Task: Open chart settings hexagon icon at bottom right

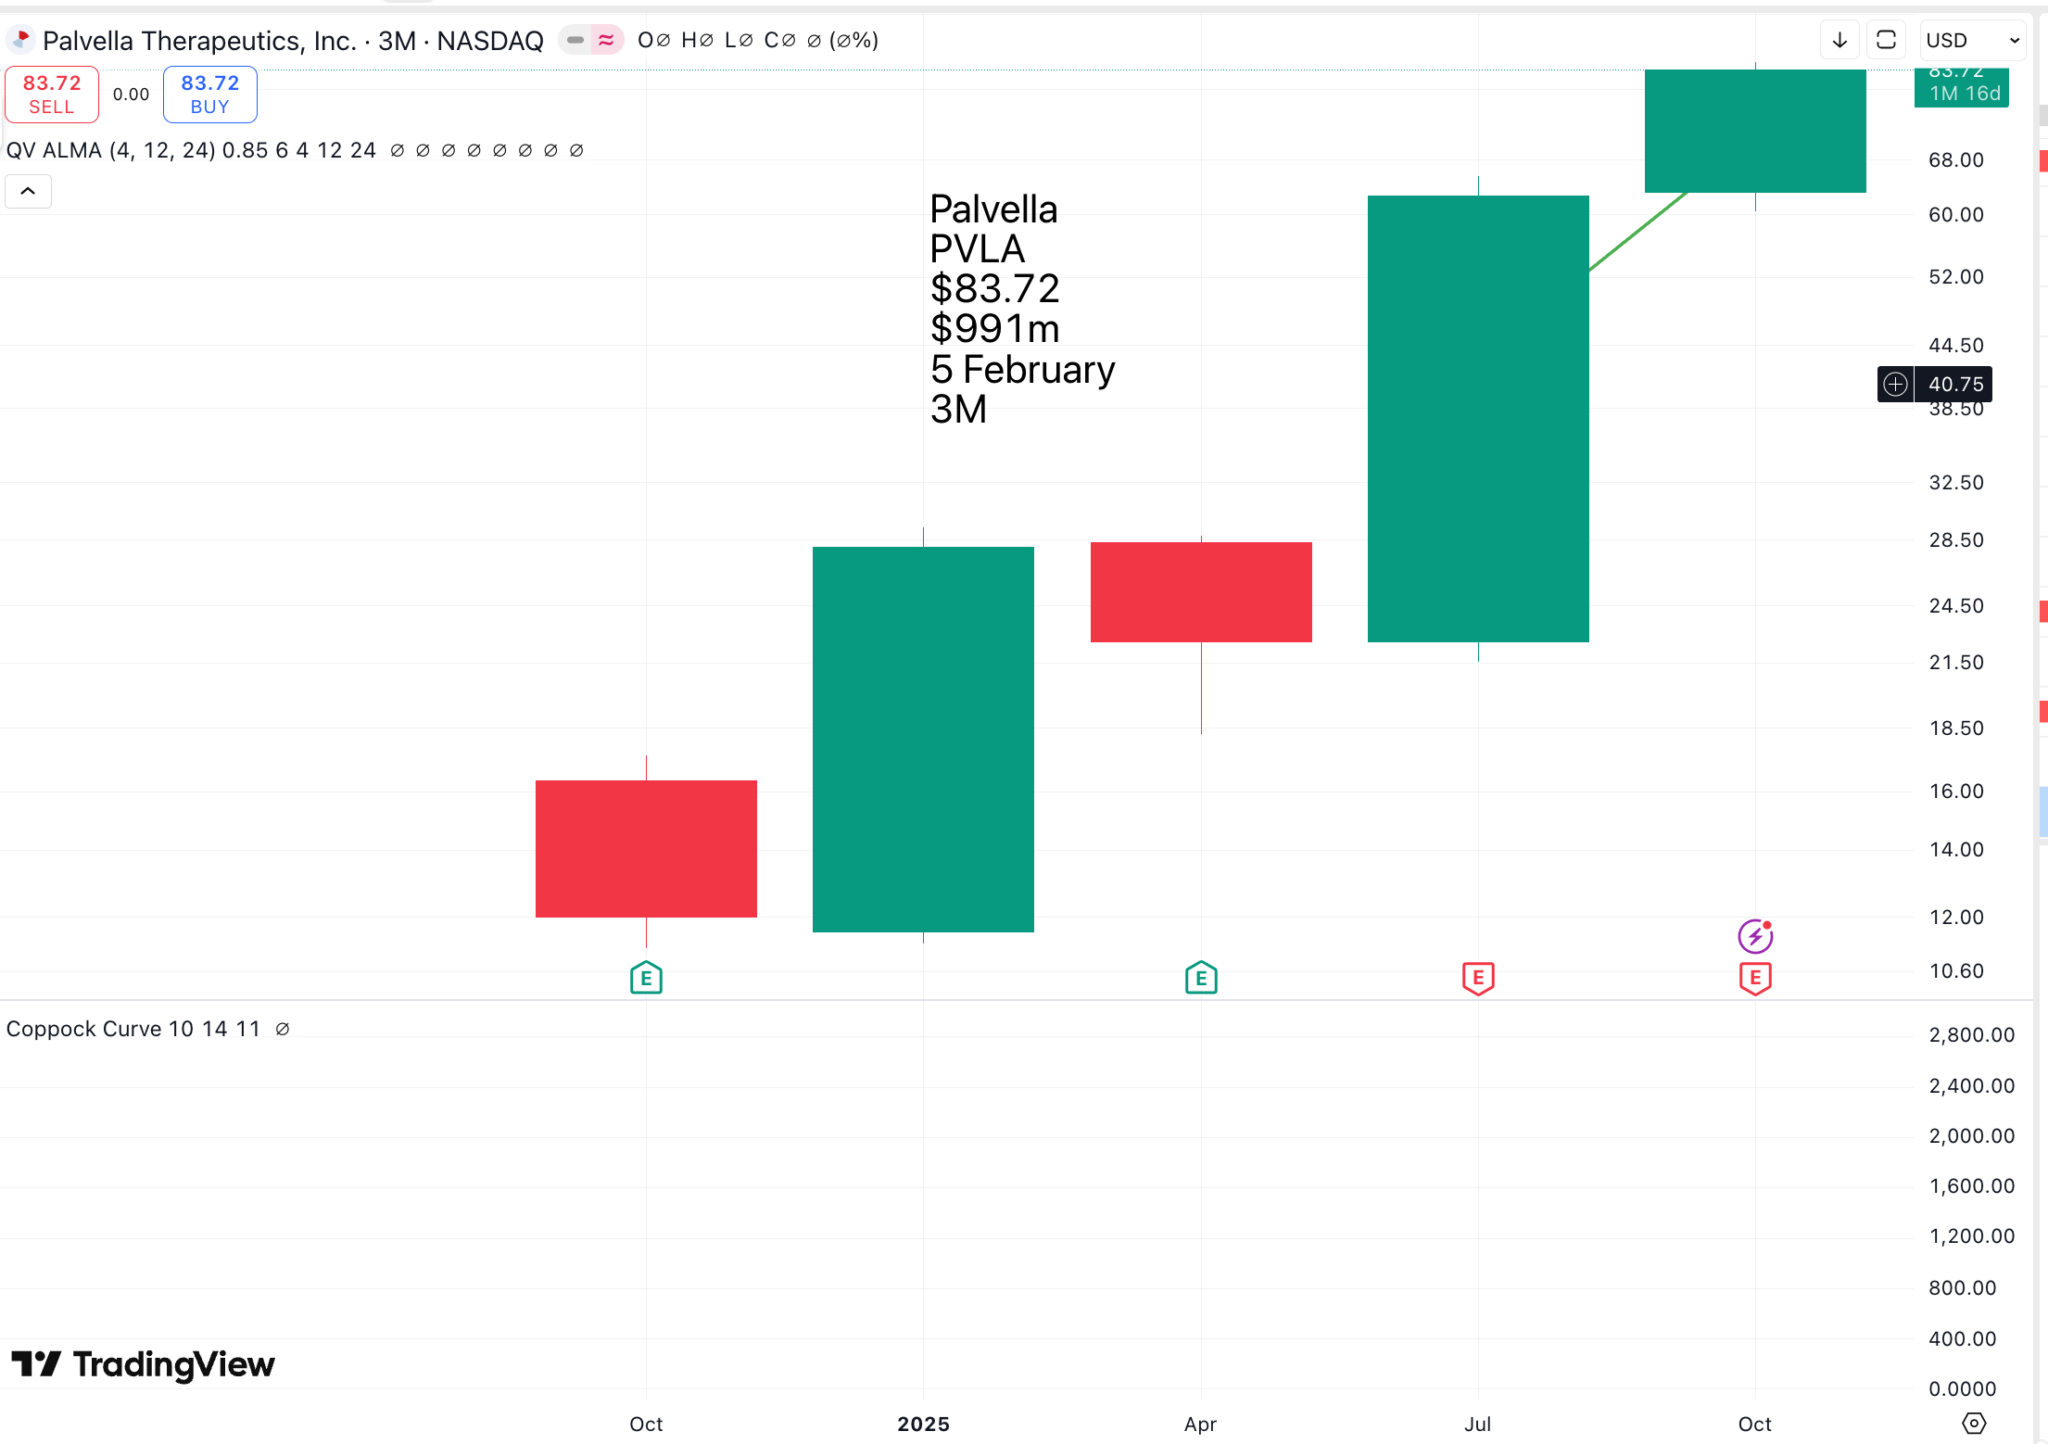Action: [1974, 1423]
